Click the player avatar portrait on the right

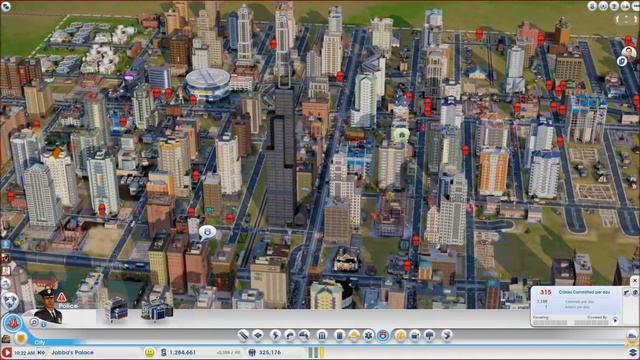[629, 53]
